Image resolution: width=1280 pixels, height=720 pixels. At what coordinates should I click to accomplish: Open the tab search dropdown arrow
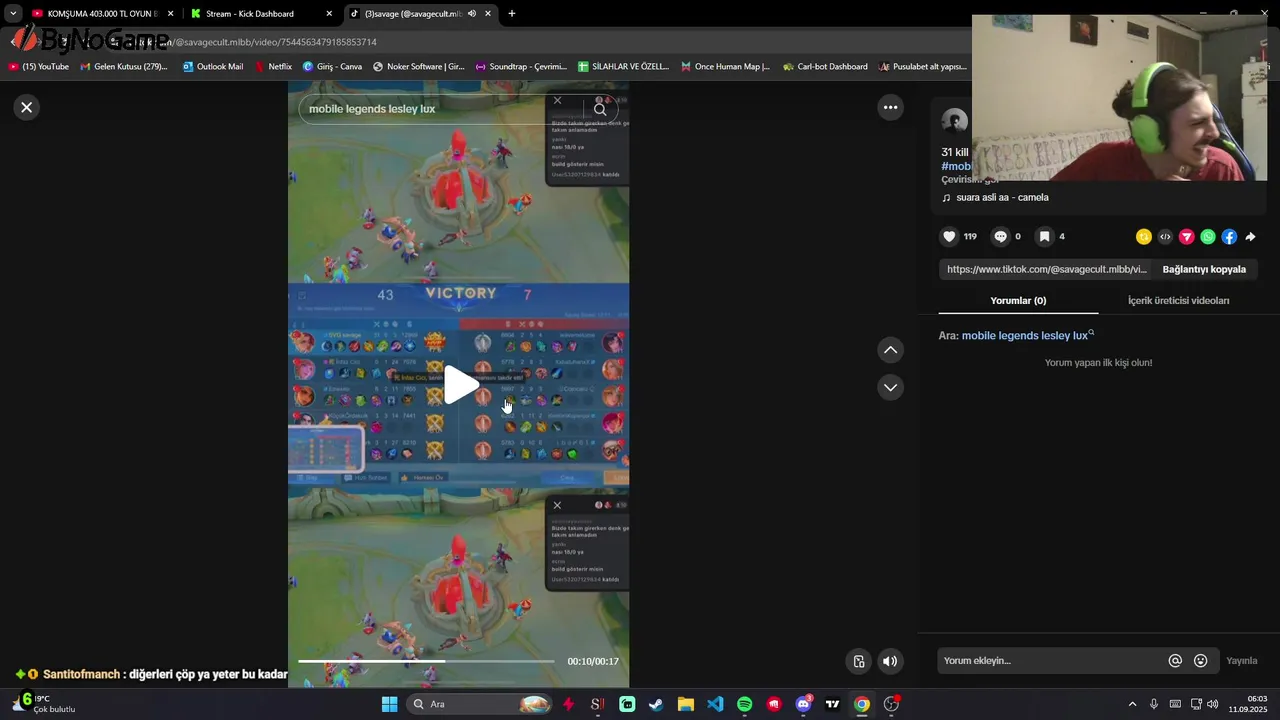[13, 14]
